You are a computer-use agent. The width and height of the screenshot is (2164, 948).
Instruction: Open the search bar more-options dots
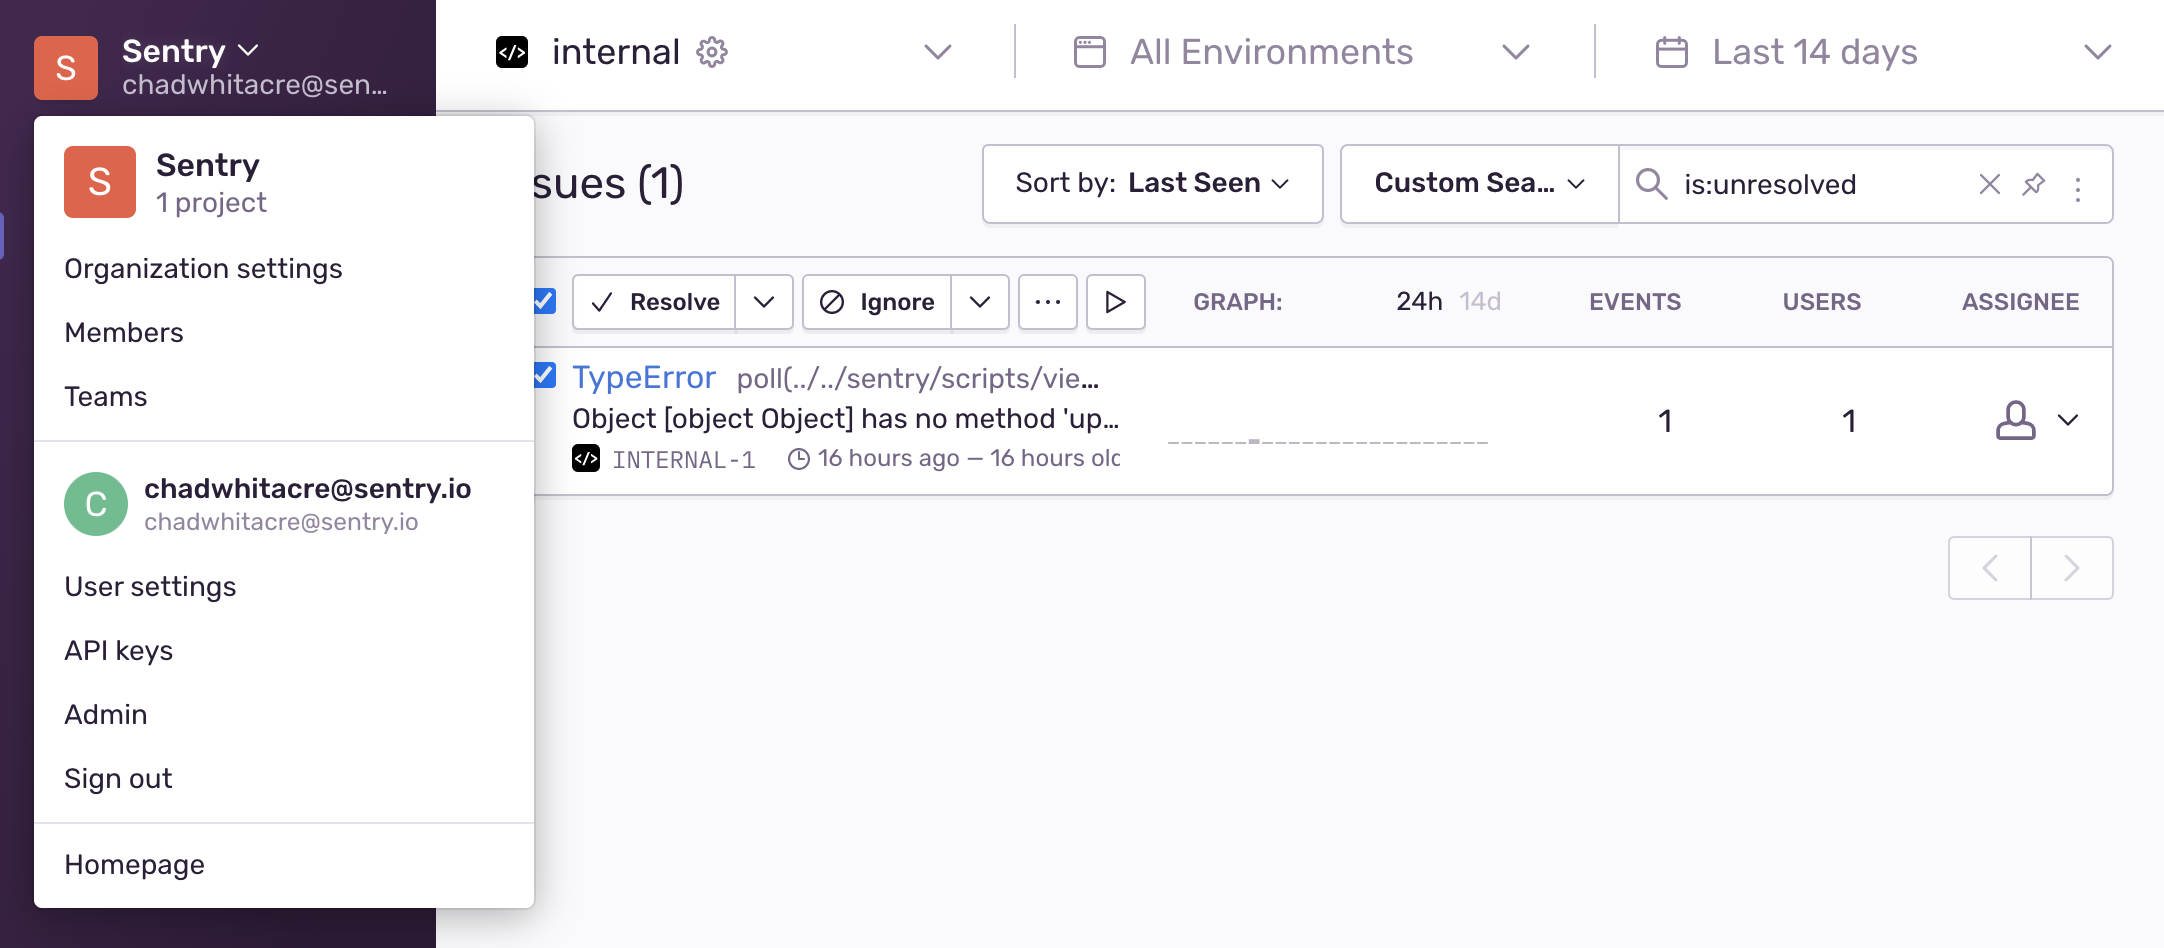[2078, 189]
